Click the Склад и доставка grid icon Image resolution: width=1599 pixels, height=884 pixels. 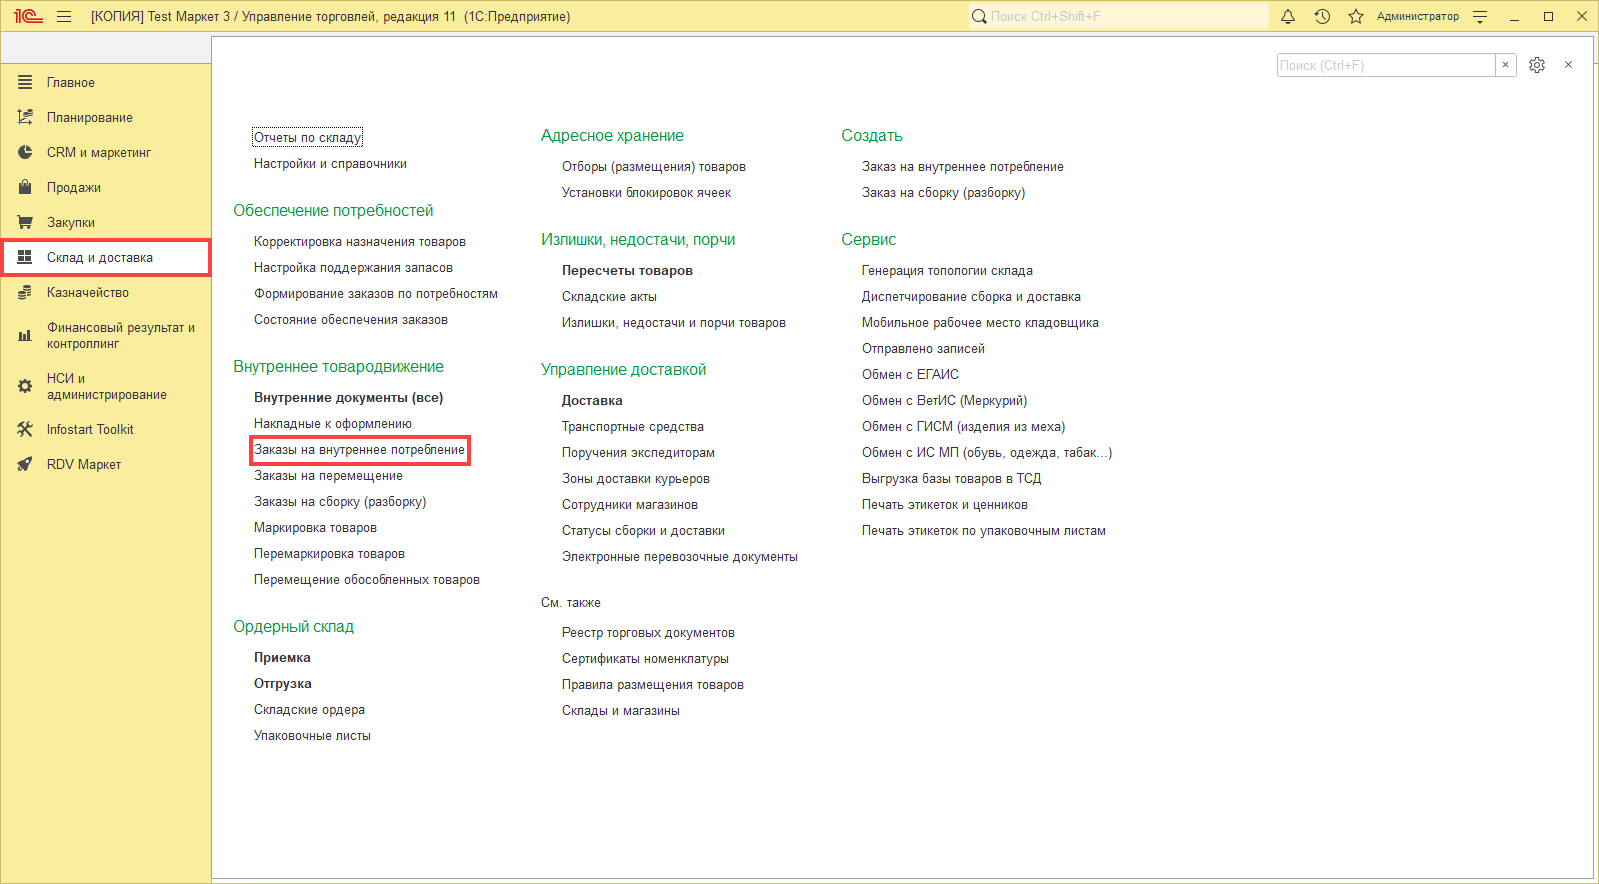click(x=25, y=257)
